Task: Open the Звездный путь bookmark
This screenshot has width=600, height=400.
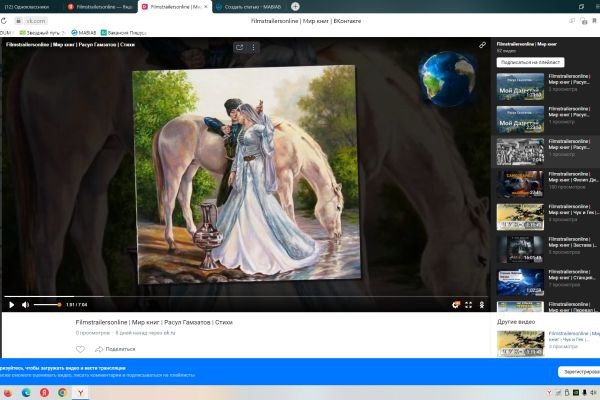Action: point(42,33)
